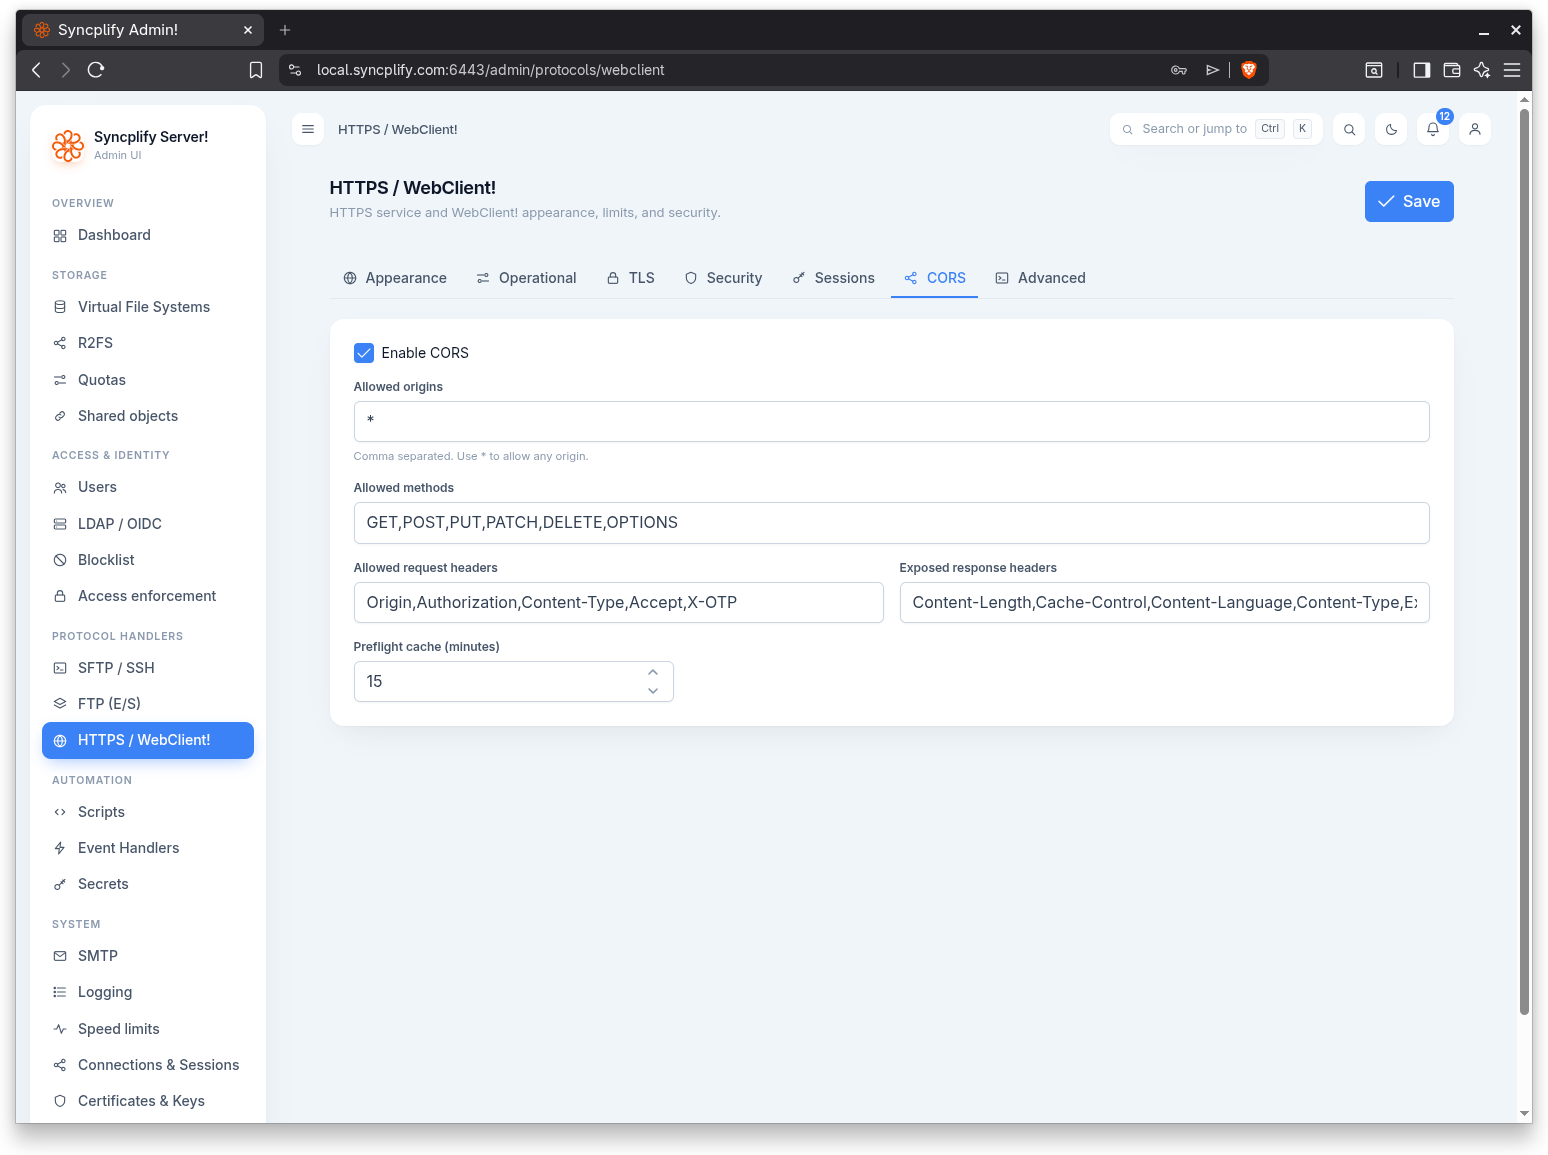
Task: Go to the Users page
Action: click(x=148, y=487)
